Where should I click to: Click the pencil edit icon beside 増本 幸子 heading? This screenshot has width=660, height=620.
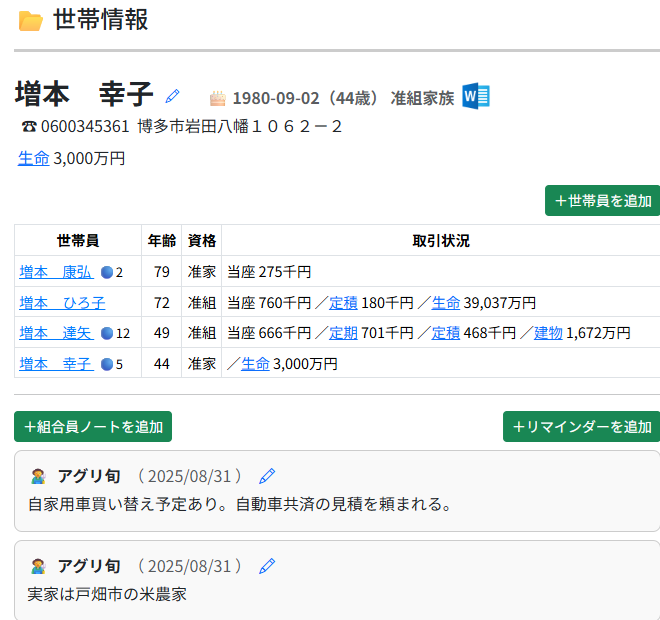click(173, 96)
